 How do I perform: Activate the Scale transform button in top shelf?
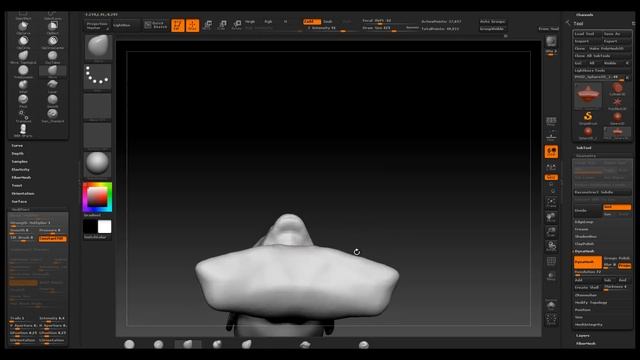tap(222, 25)
